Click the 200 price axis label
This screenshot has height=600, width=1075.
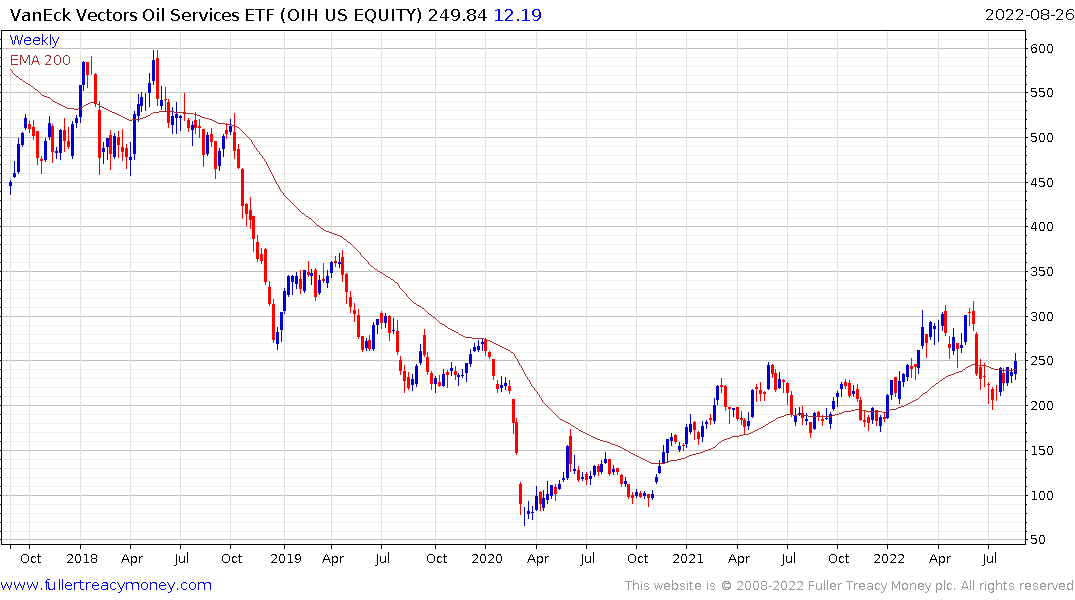[1041, 406]
